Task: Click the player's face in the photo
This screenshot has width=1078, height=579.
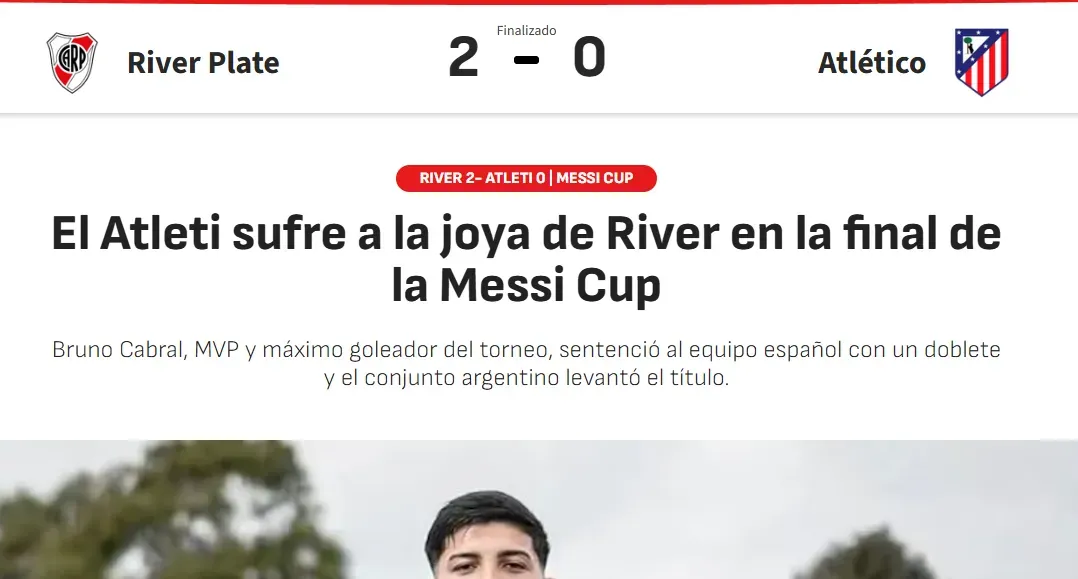Action: (488, 550)
